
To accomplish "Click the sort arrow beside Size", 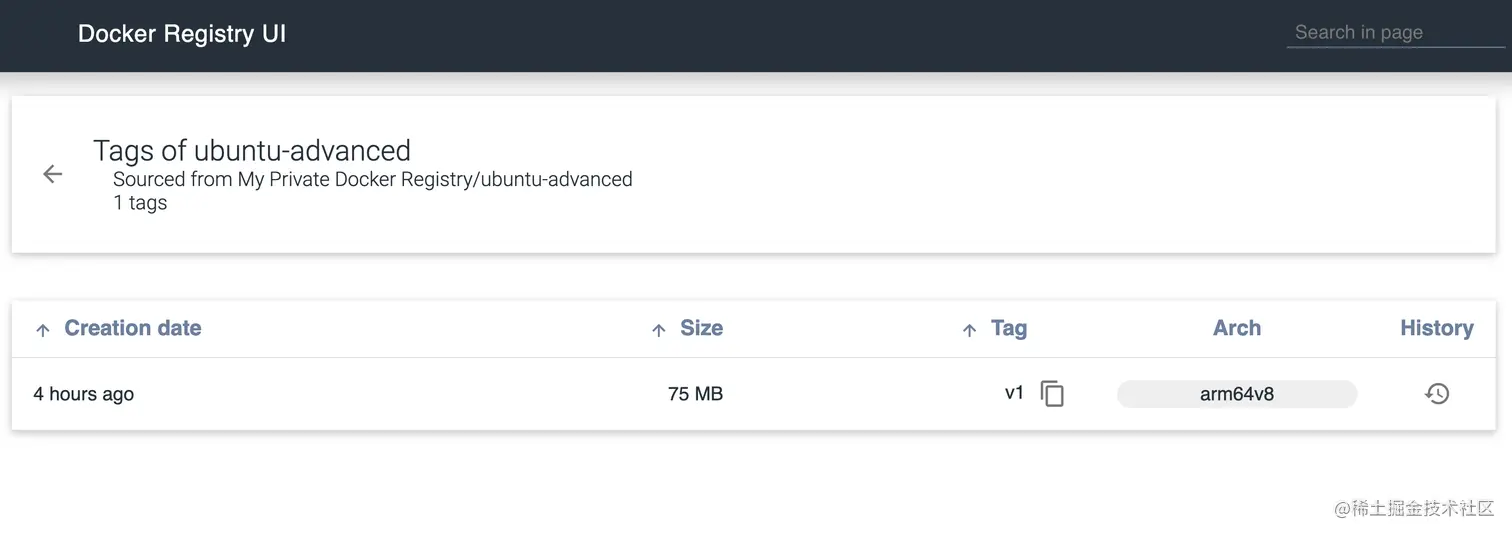I will coord(658,330).
